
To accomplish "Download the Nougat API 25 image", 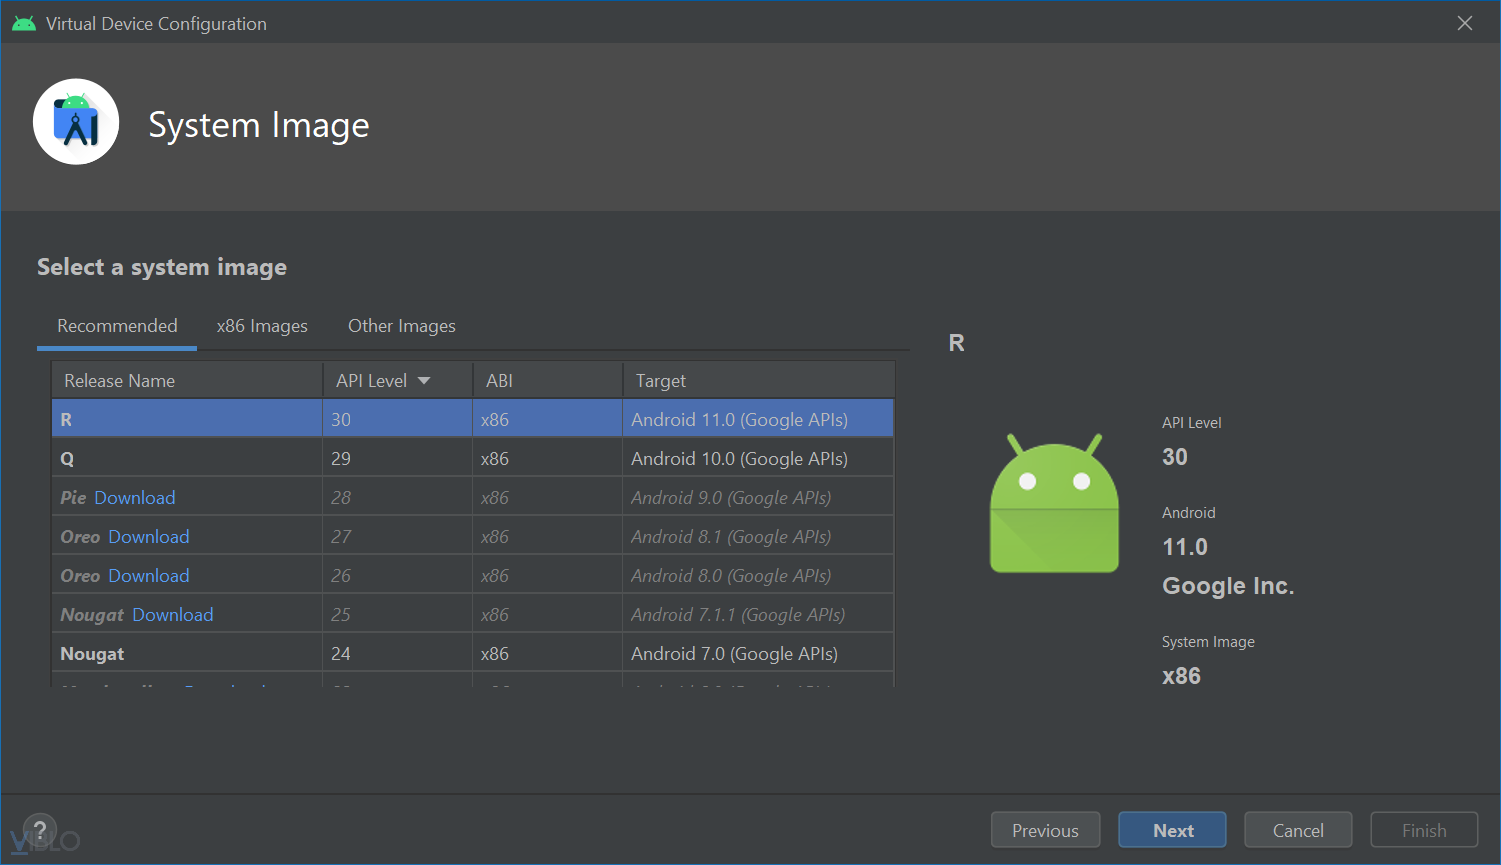I will pyautogui.click(x=172, y=615).
